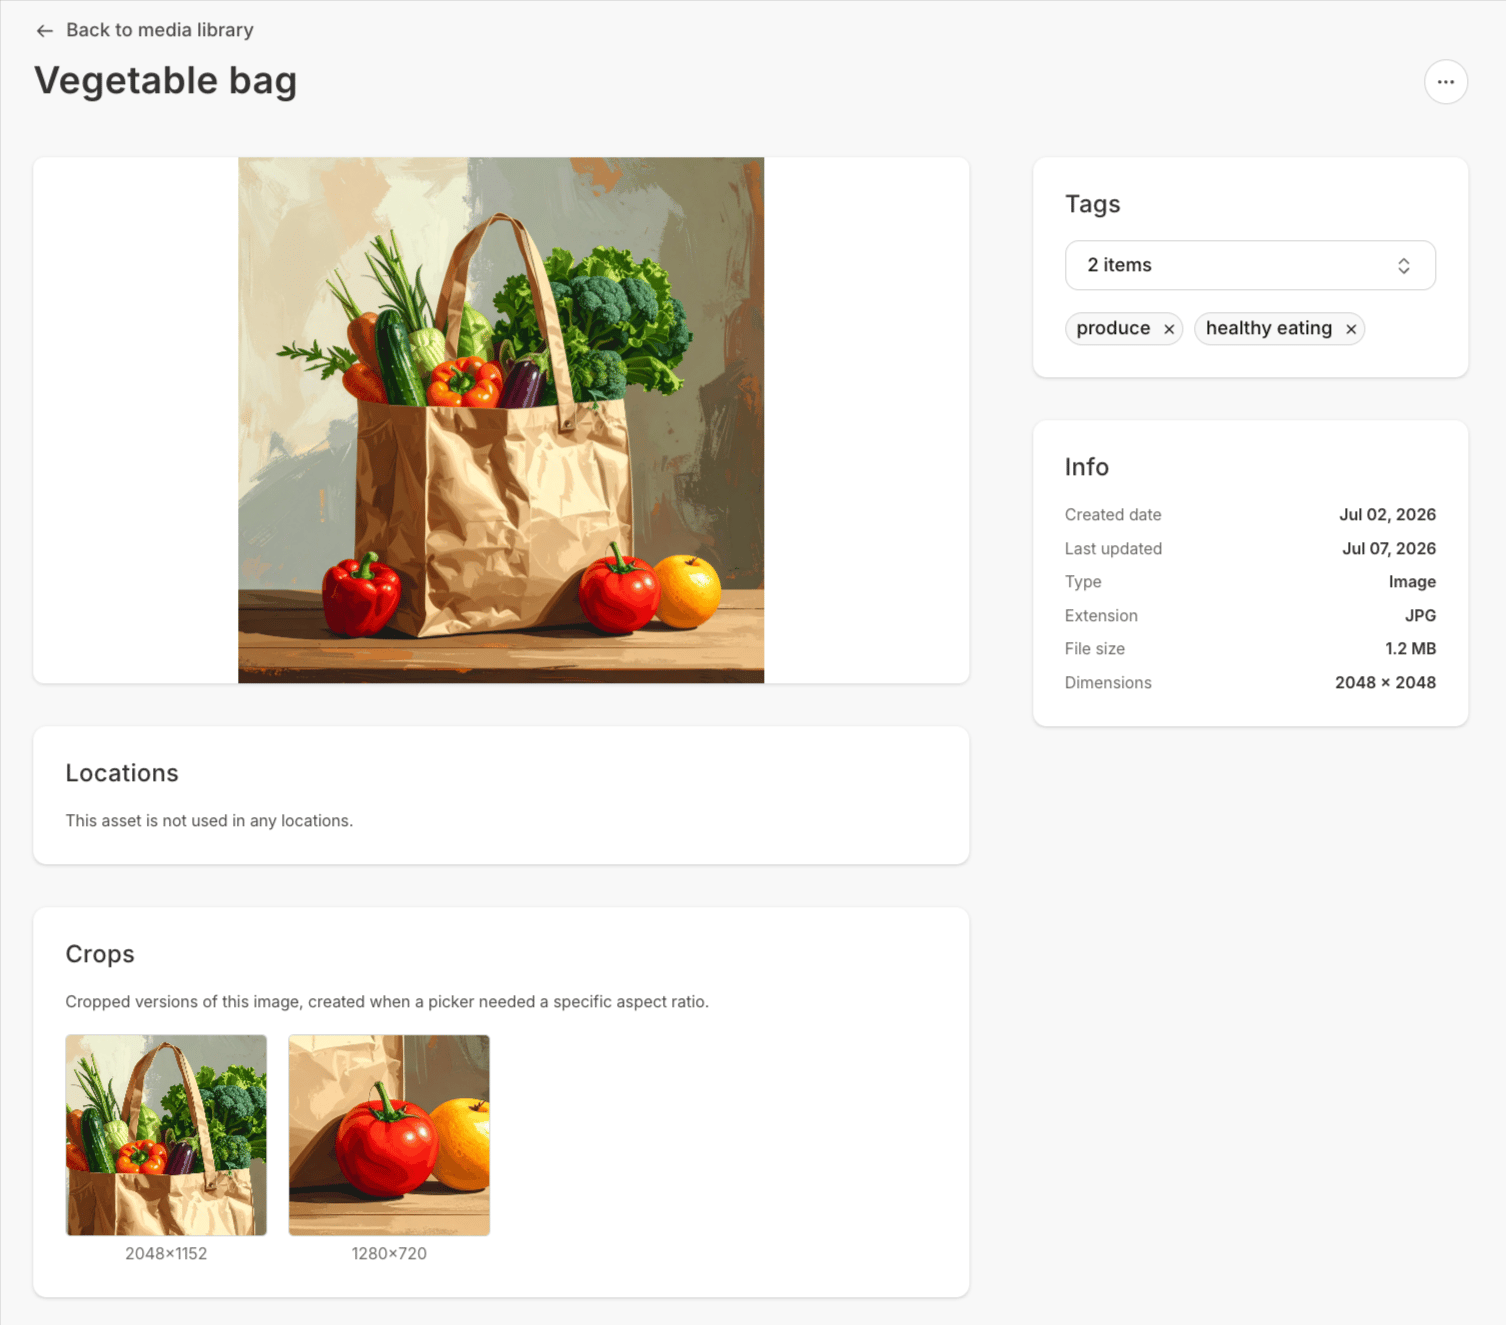Click the File size label

(x=1095, y=648)
